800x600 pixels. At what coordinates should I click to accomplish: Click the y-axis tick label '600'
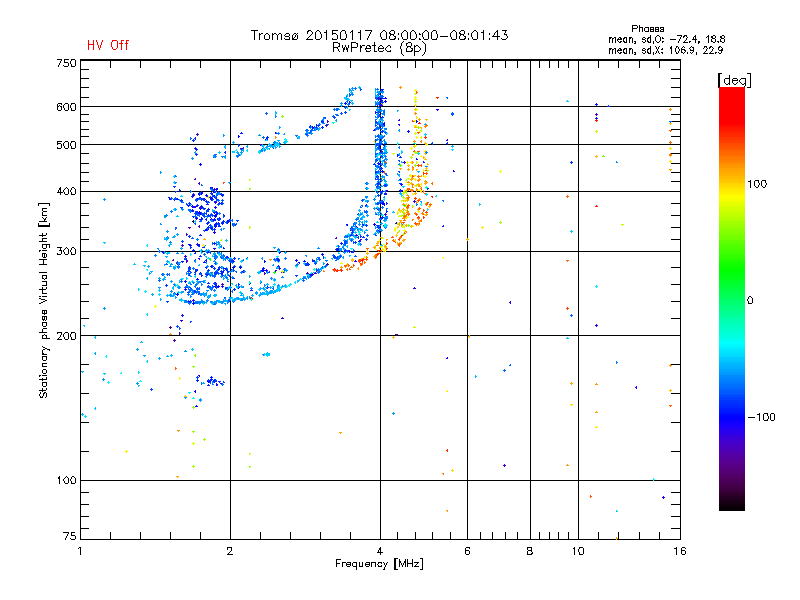tap(66, 107)
